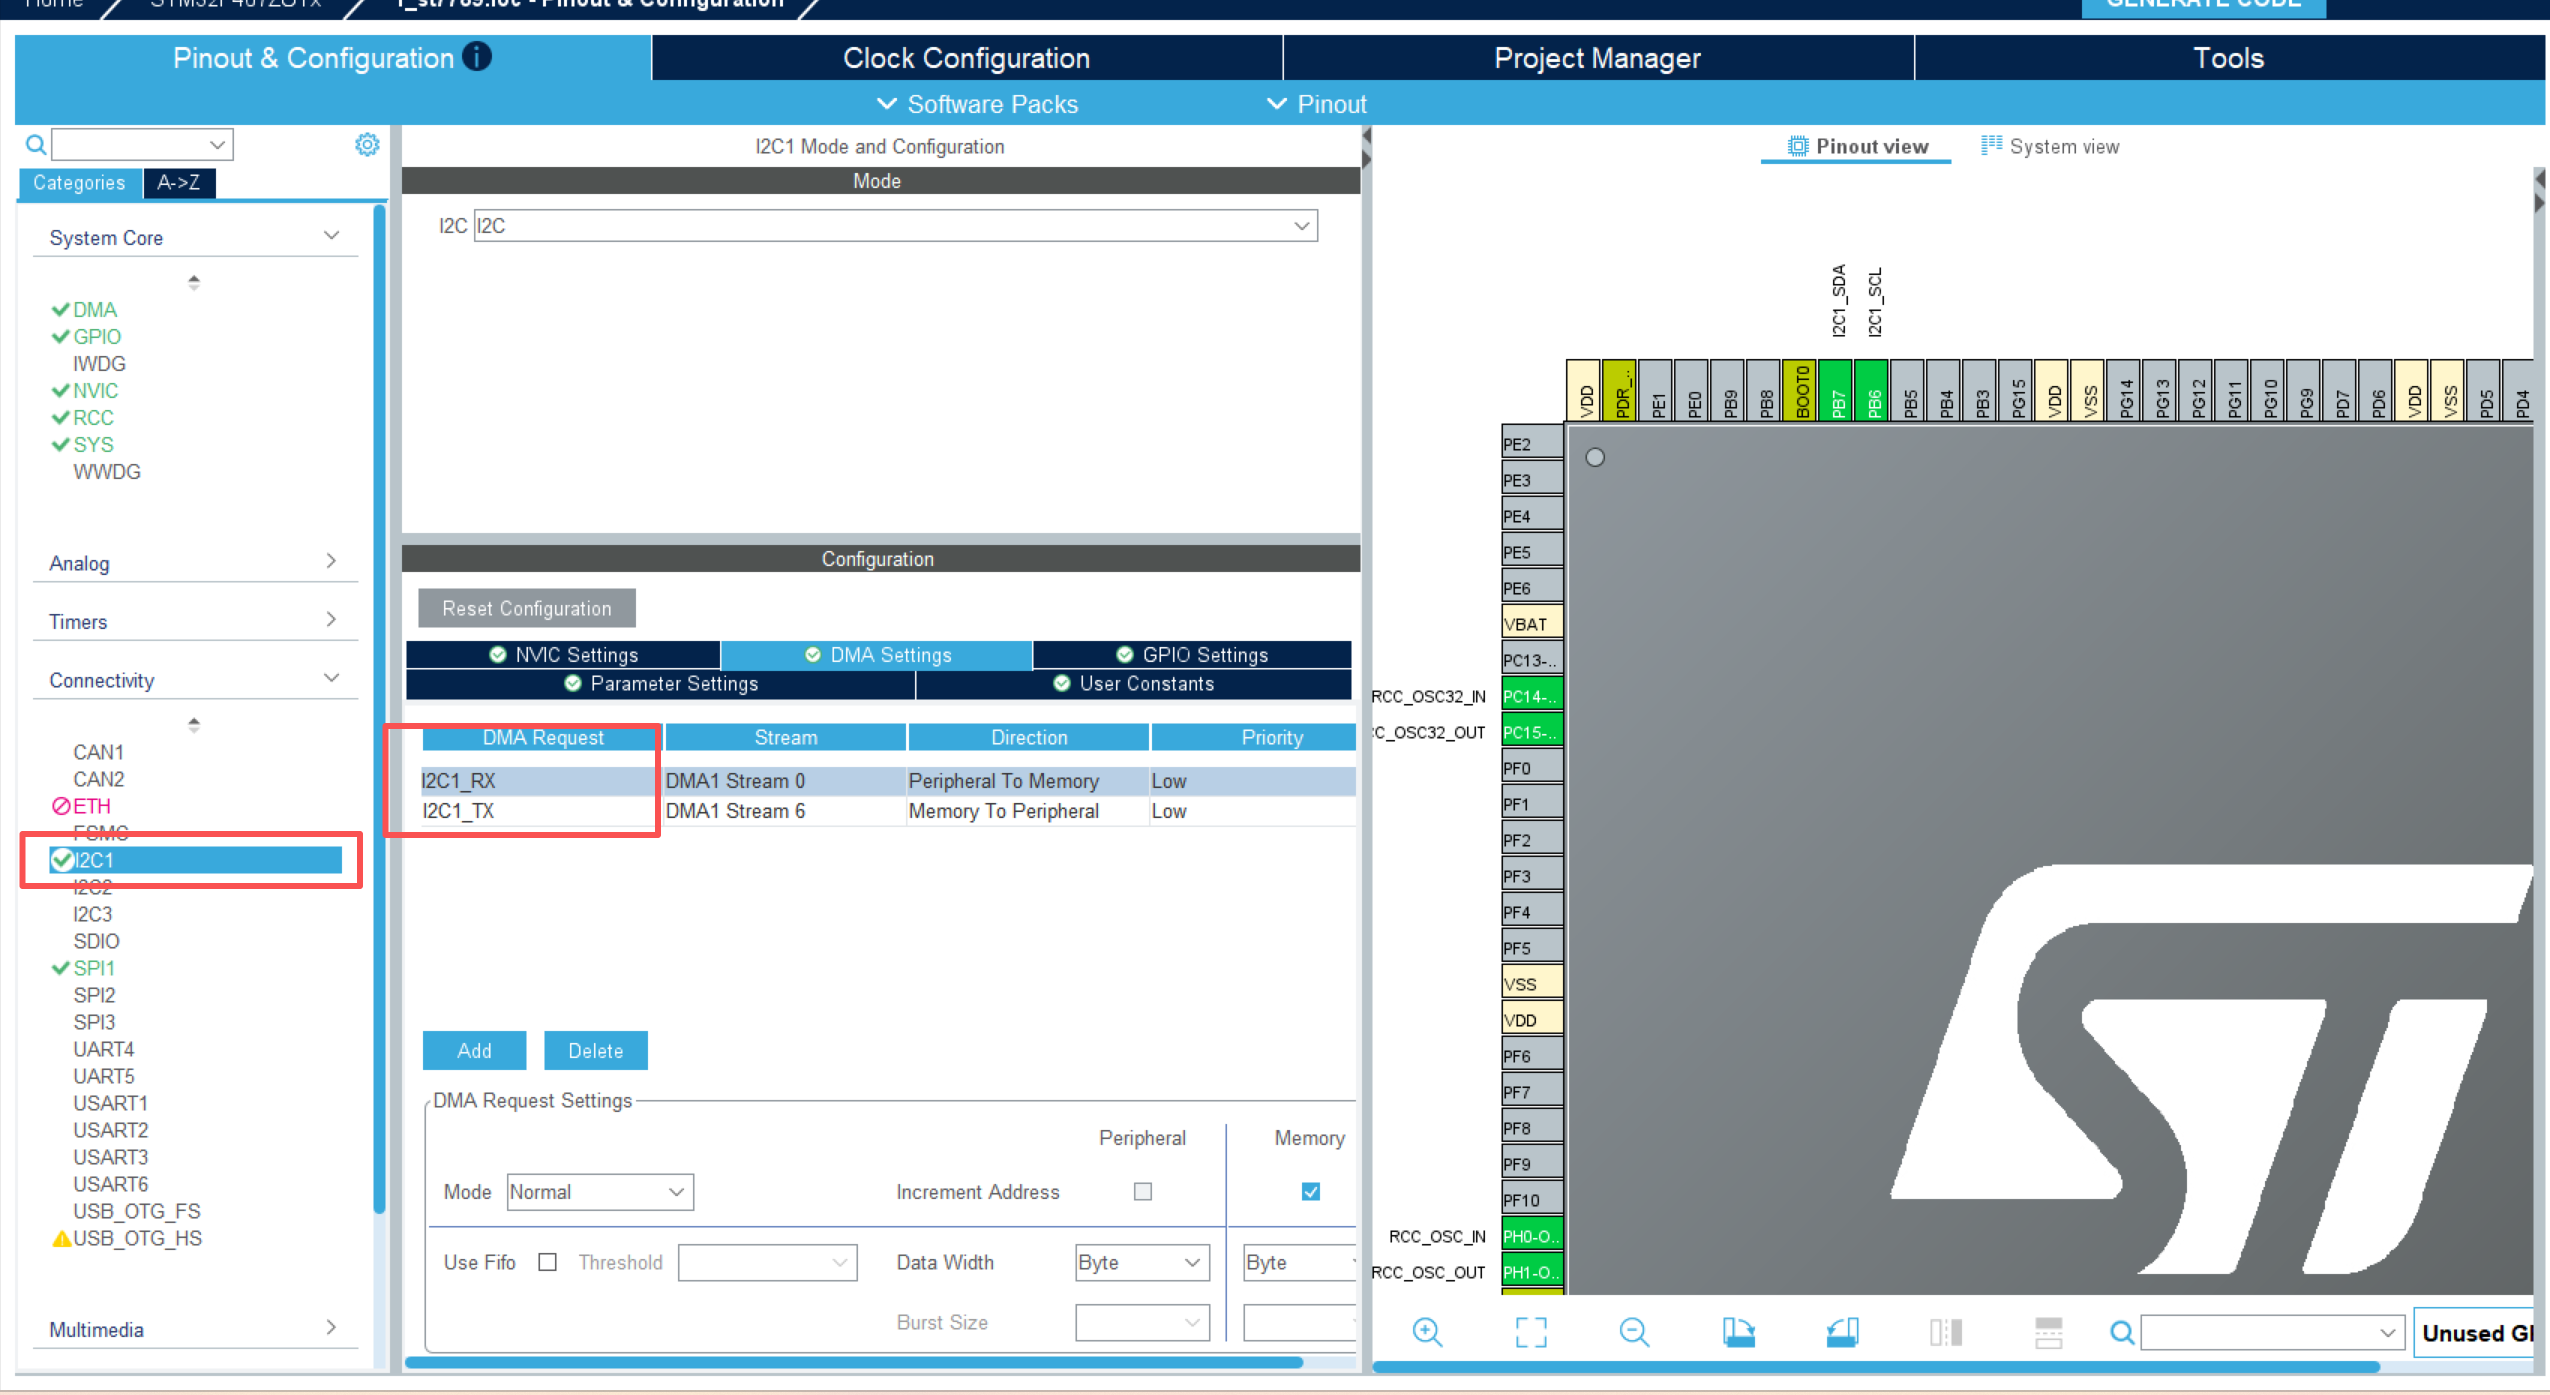Click Reset Configuration button

pos(526,608)
